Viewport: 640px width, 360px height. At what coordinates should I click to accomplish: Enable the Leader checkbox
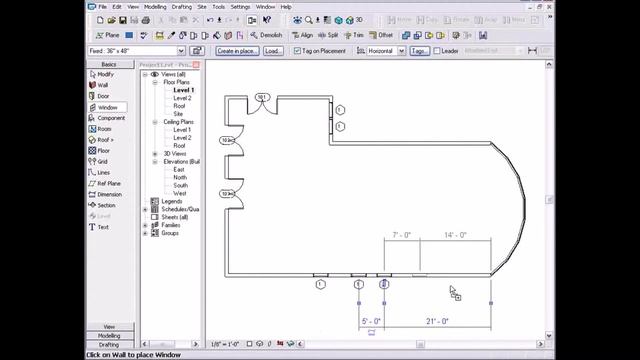[x=437, y=51]
